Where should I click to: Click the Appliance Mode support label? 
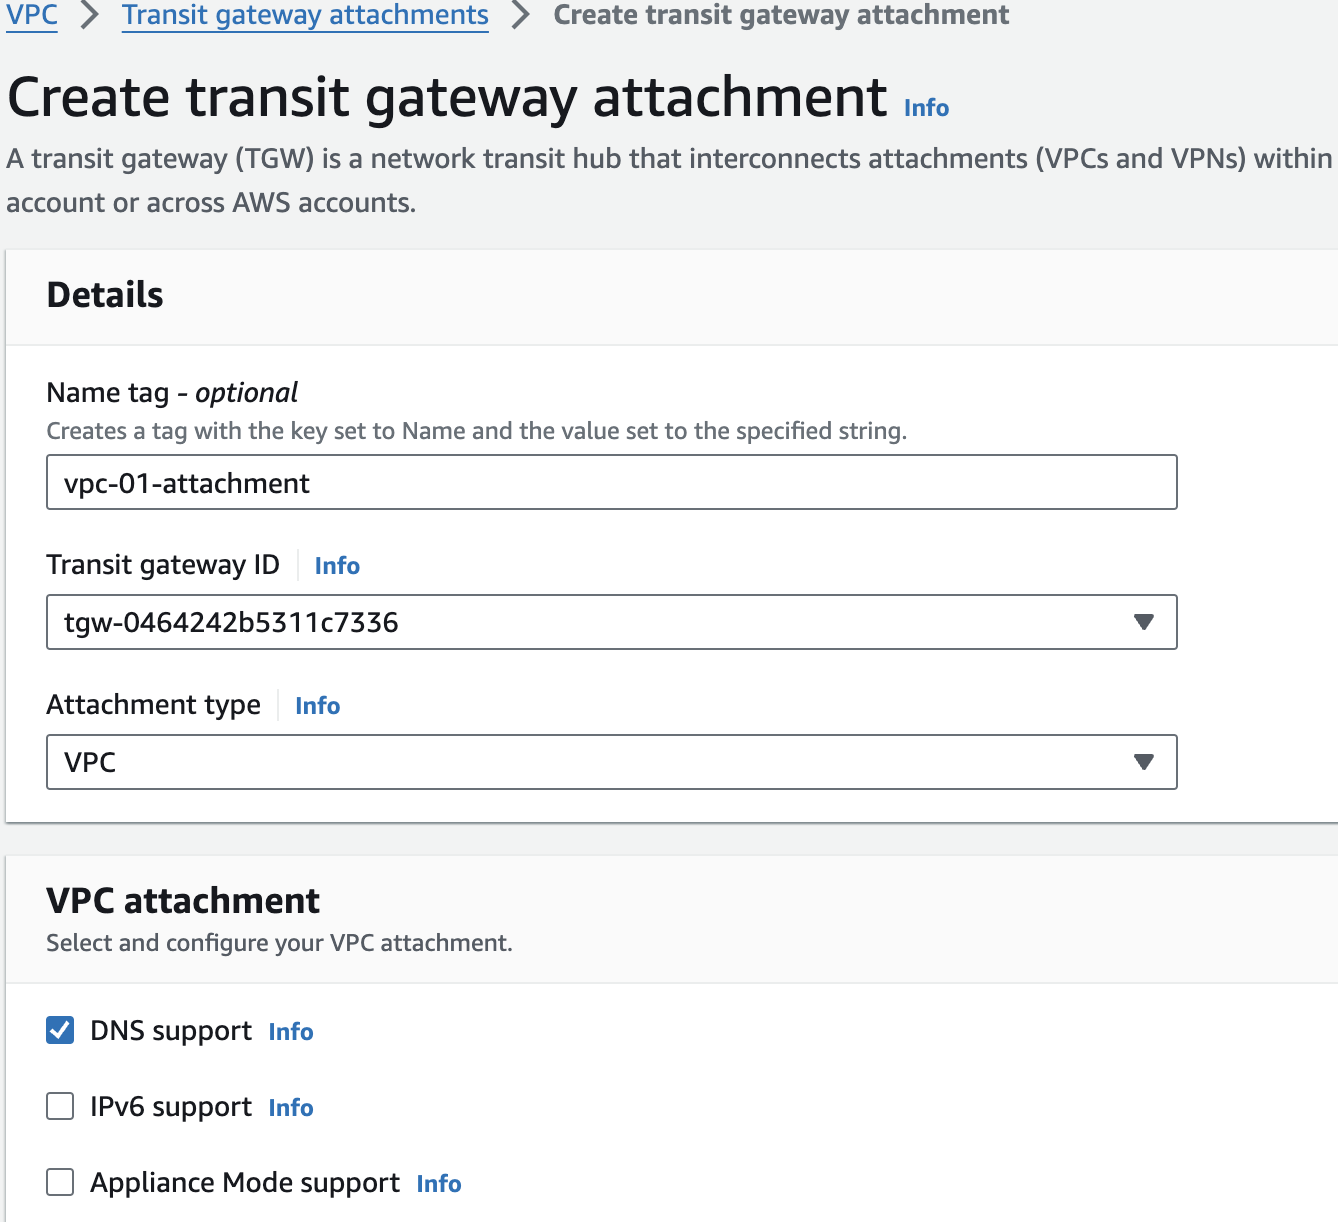point(245,1183)
